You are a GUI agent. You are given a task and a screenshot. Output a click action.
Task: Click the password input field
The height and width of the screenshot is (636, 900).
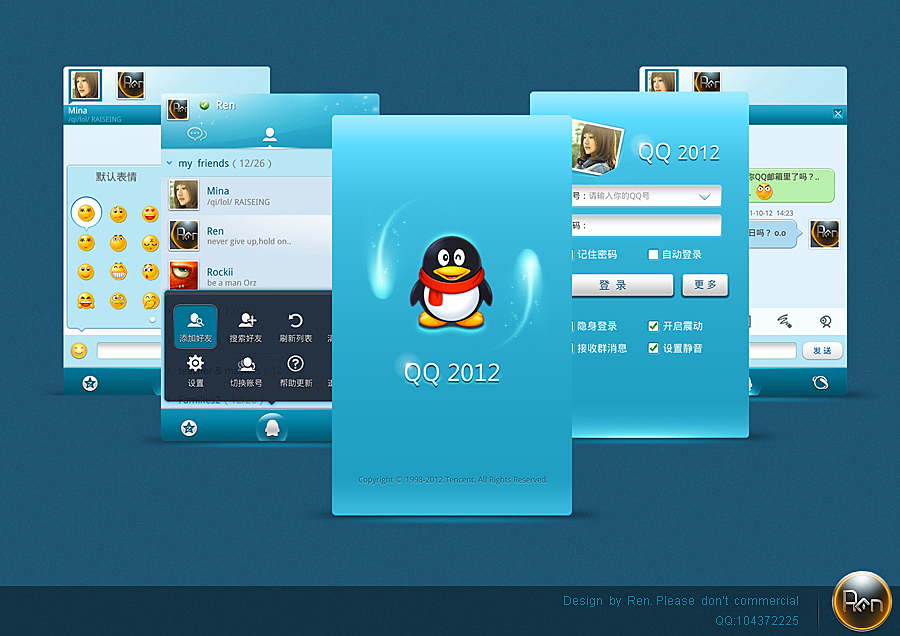point(646,226)
